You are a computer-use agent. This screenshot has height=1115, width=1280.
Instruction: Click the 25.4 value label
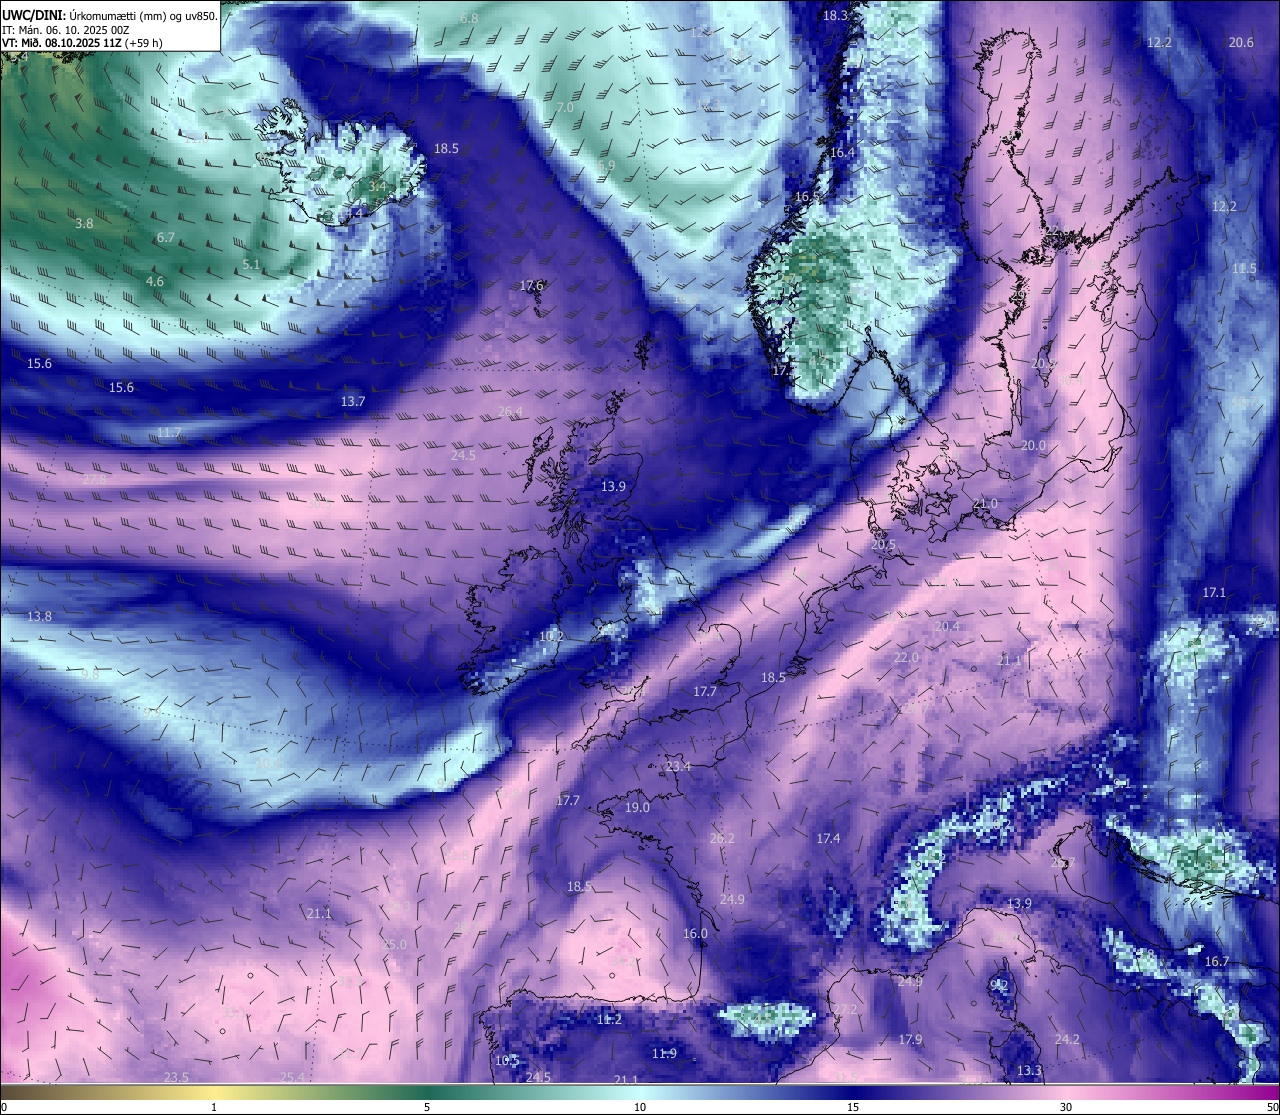coord(293,1077)
